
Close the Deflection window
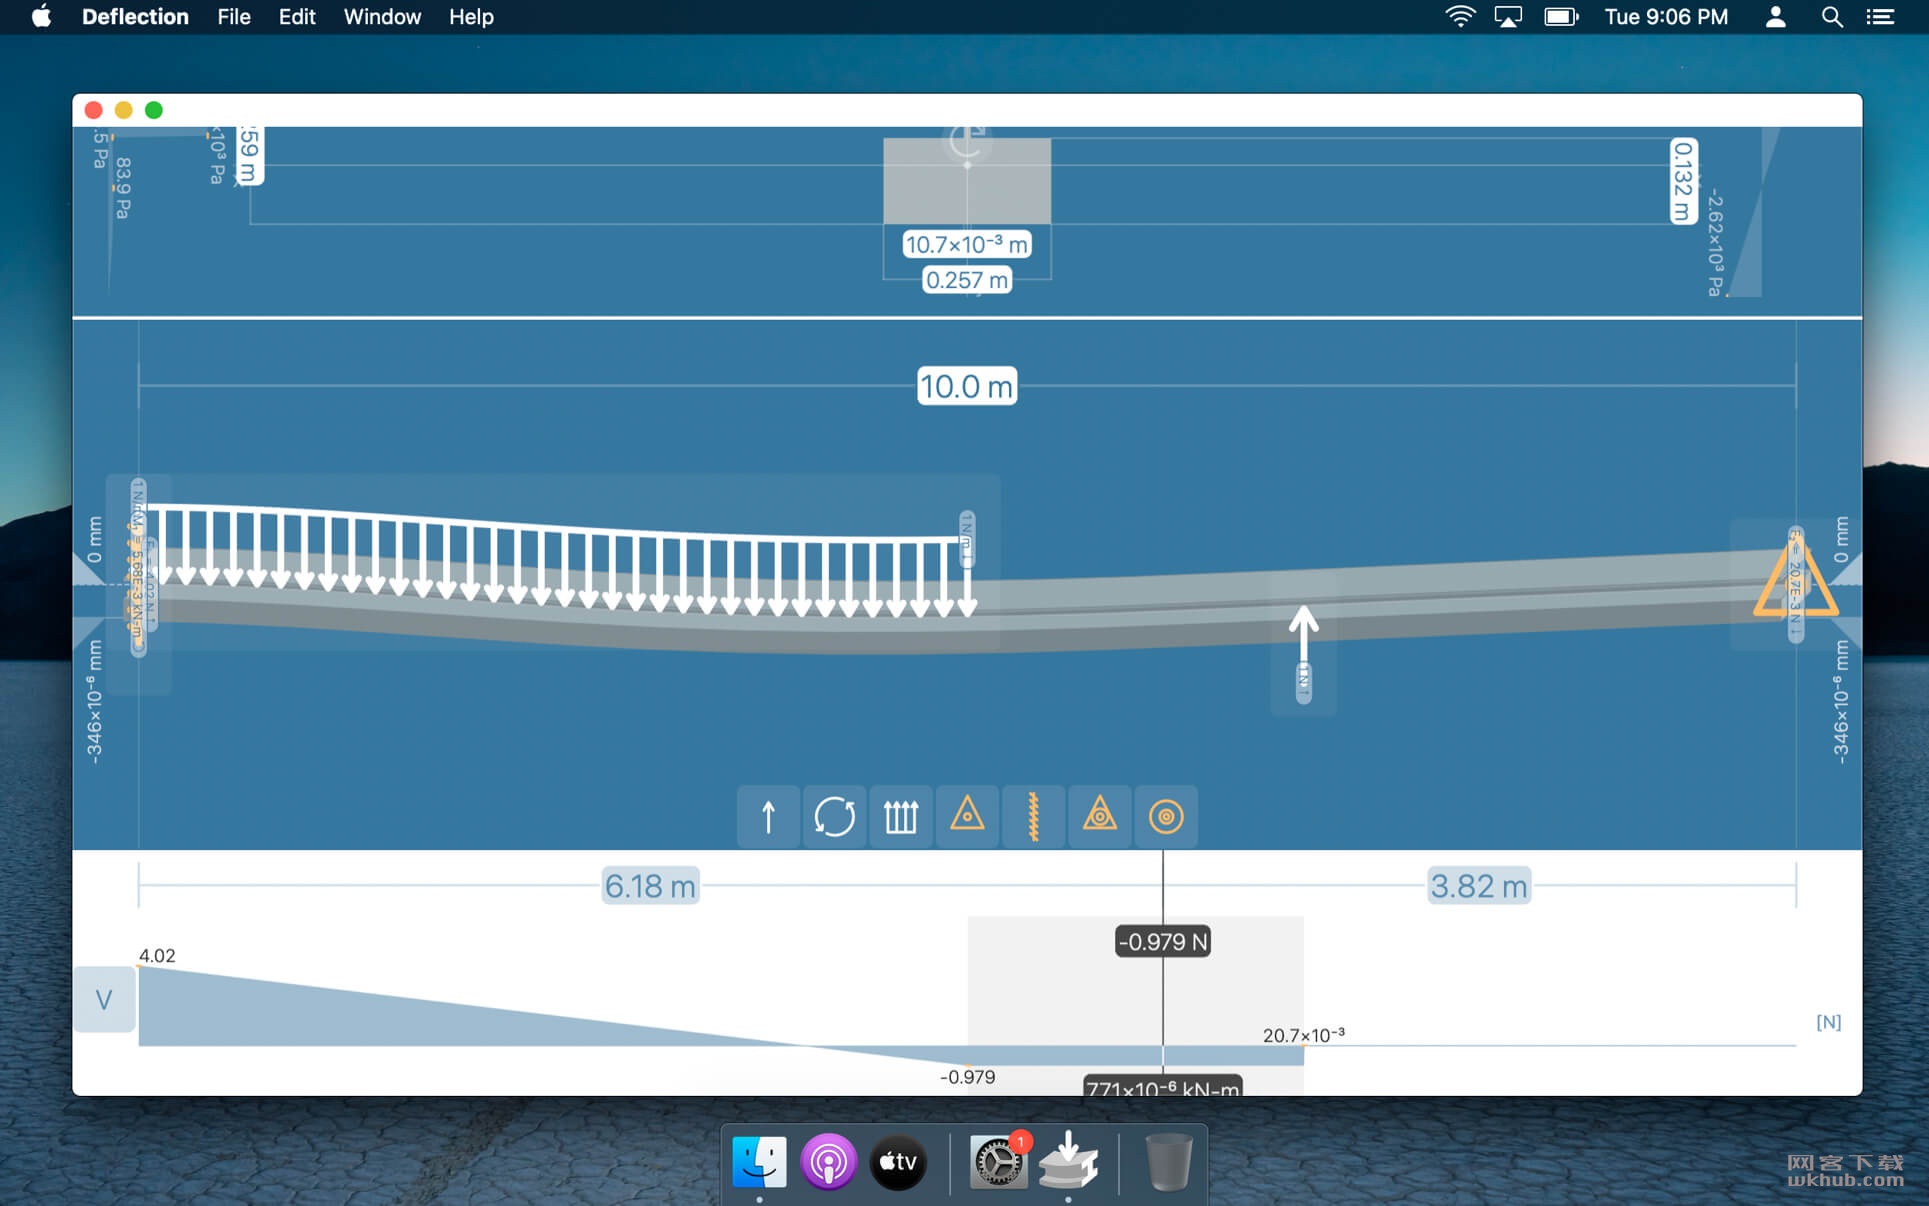click(94, 110)
